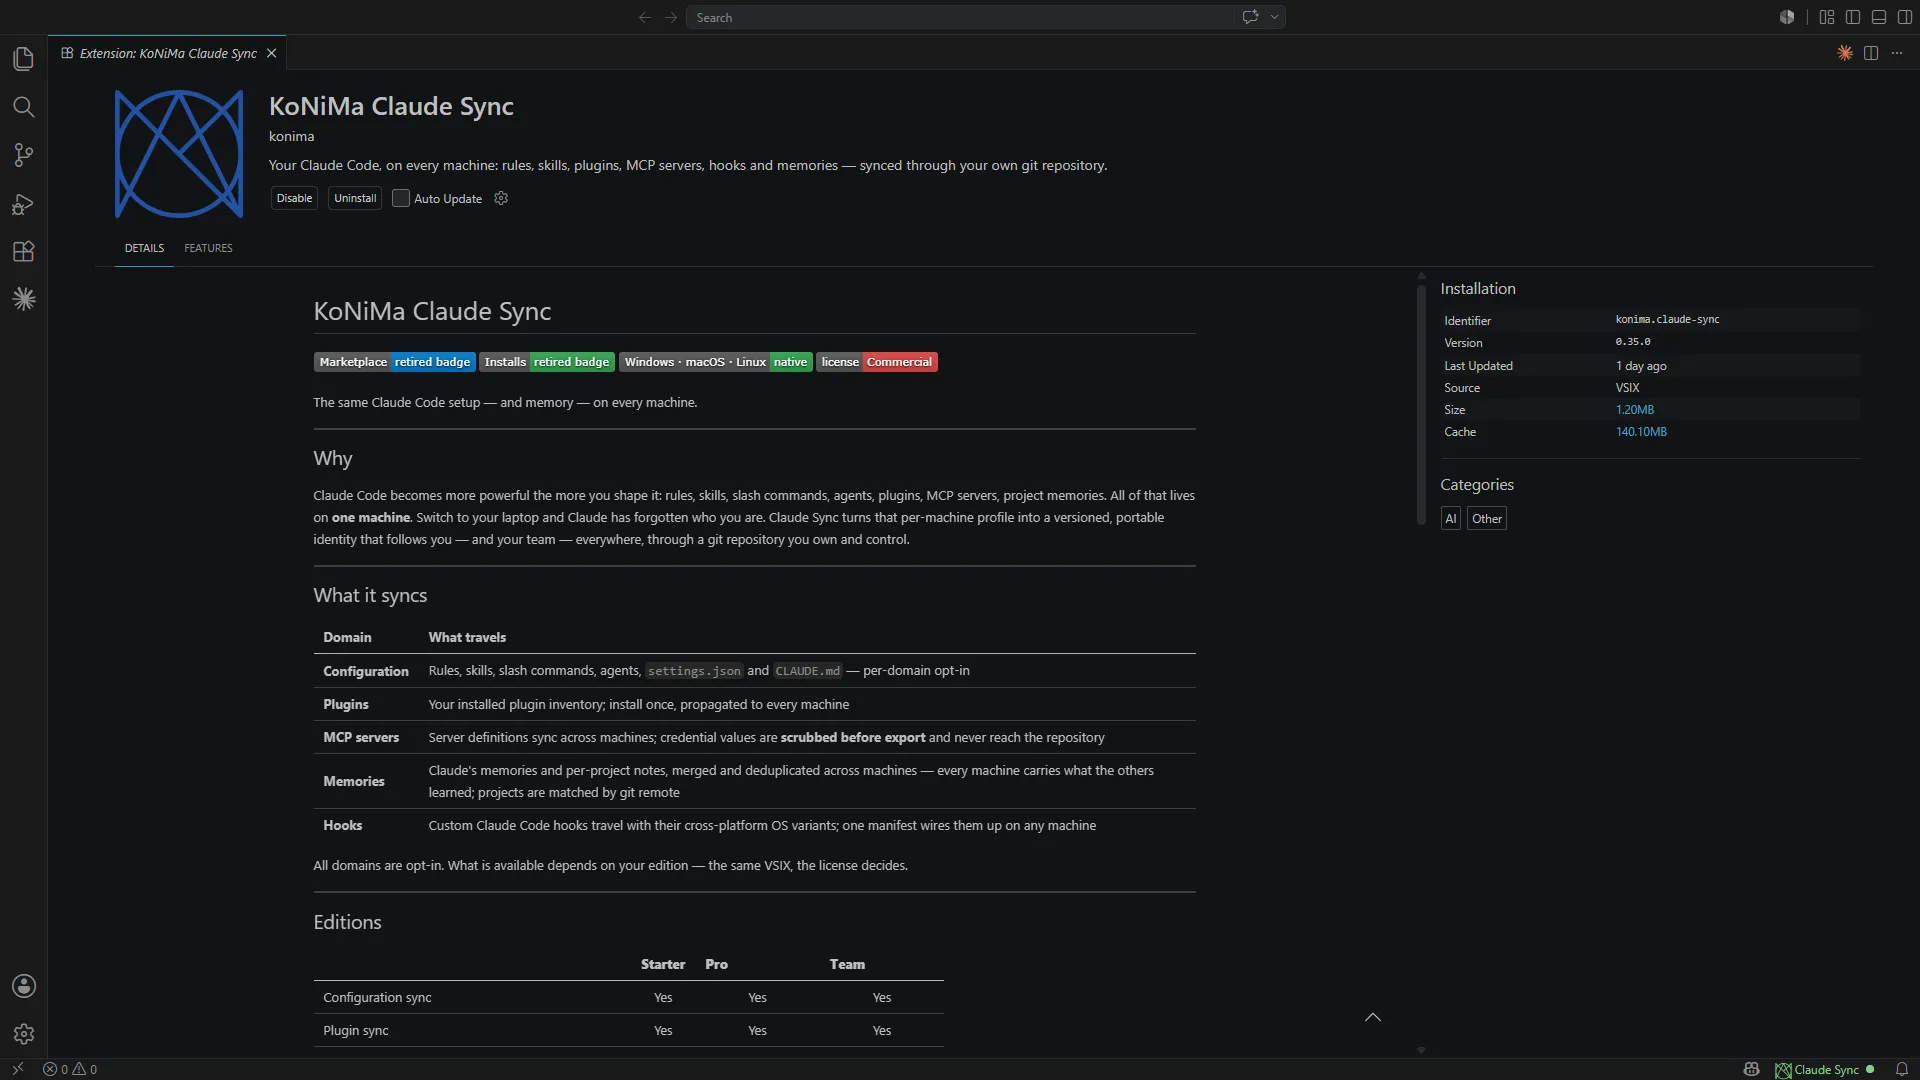The image size is (1920, 1080).
Task: Go forward with the right arrow
Action: [x=671, y=17]
